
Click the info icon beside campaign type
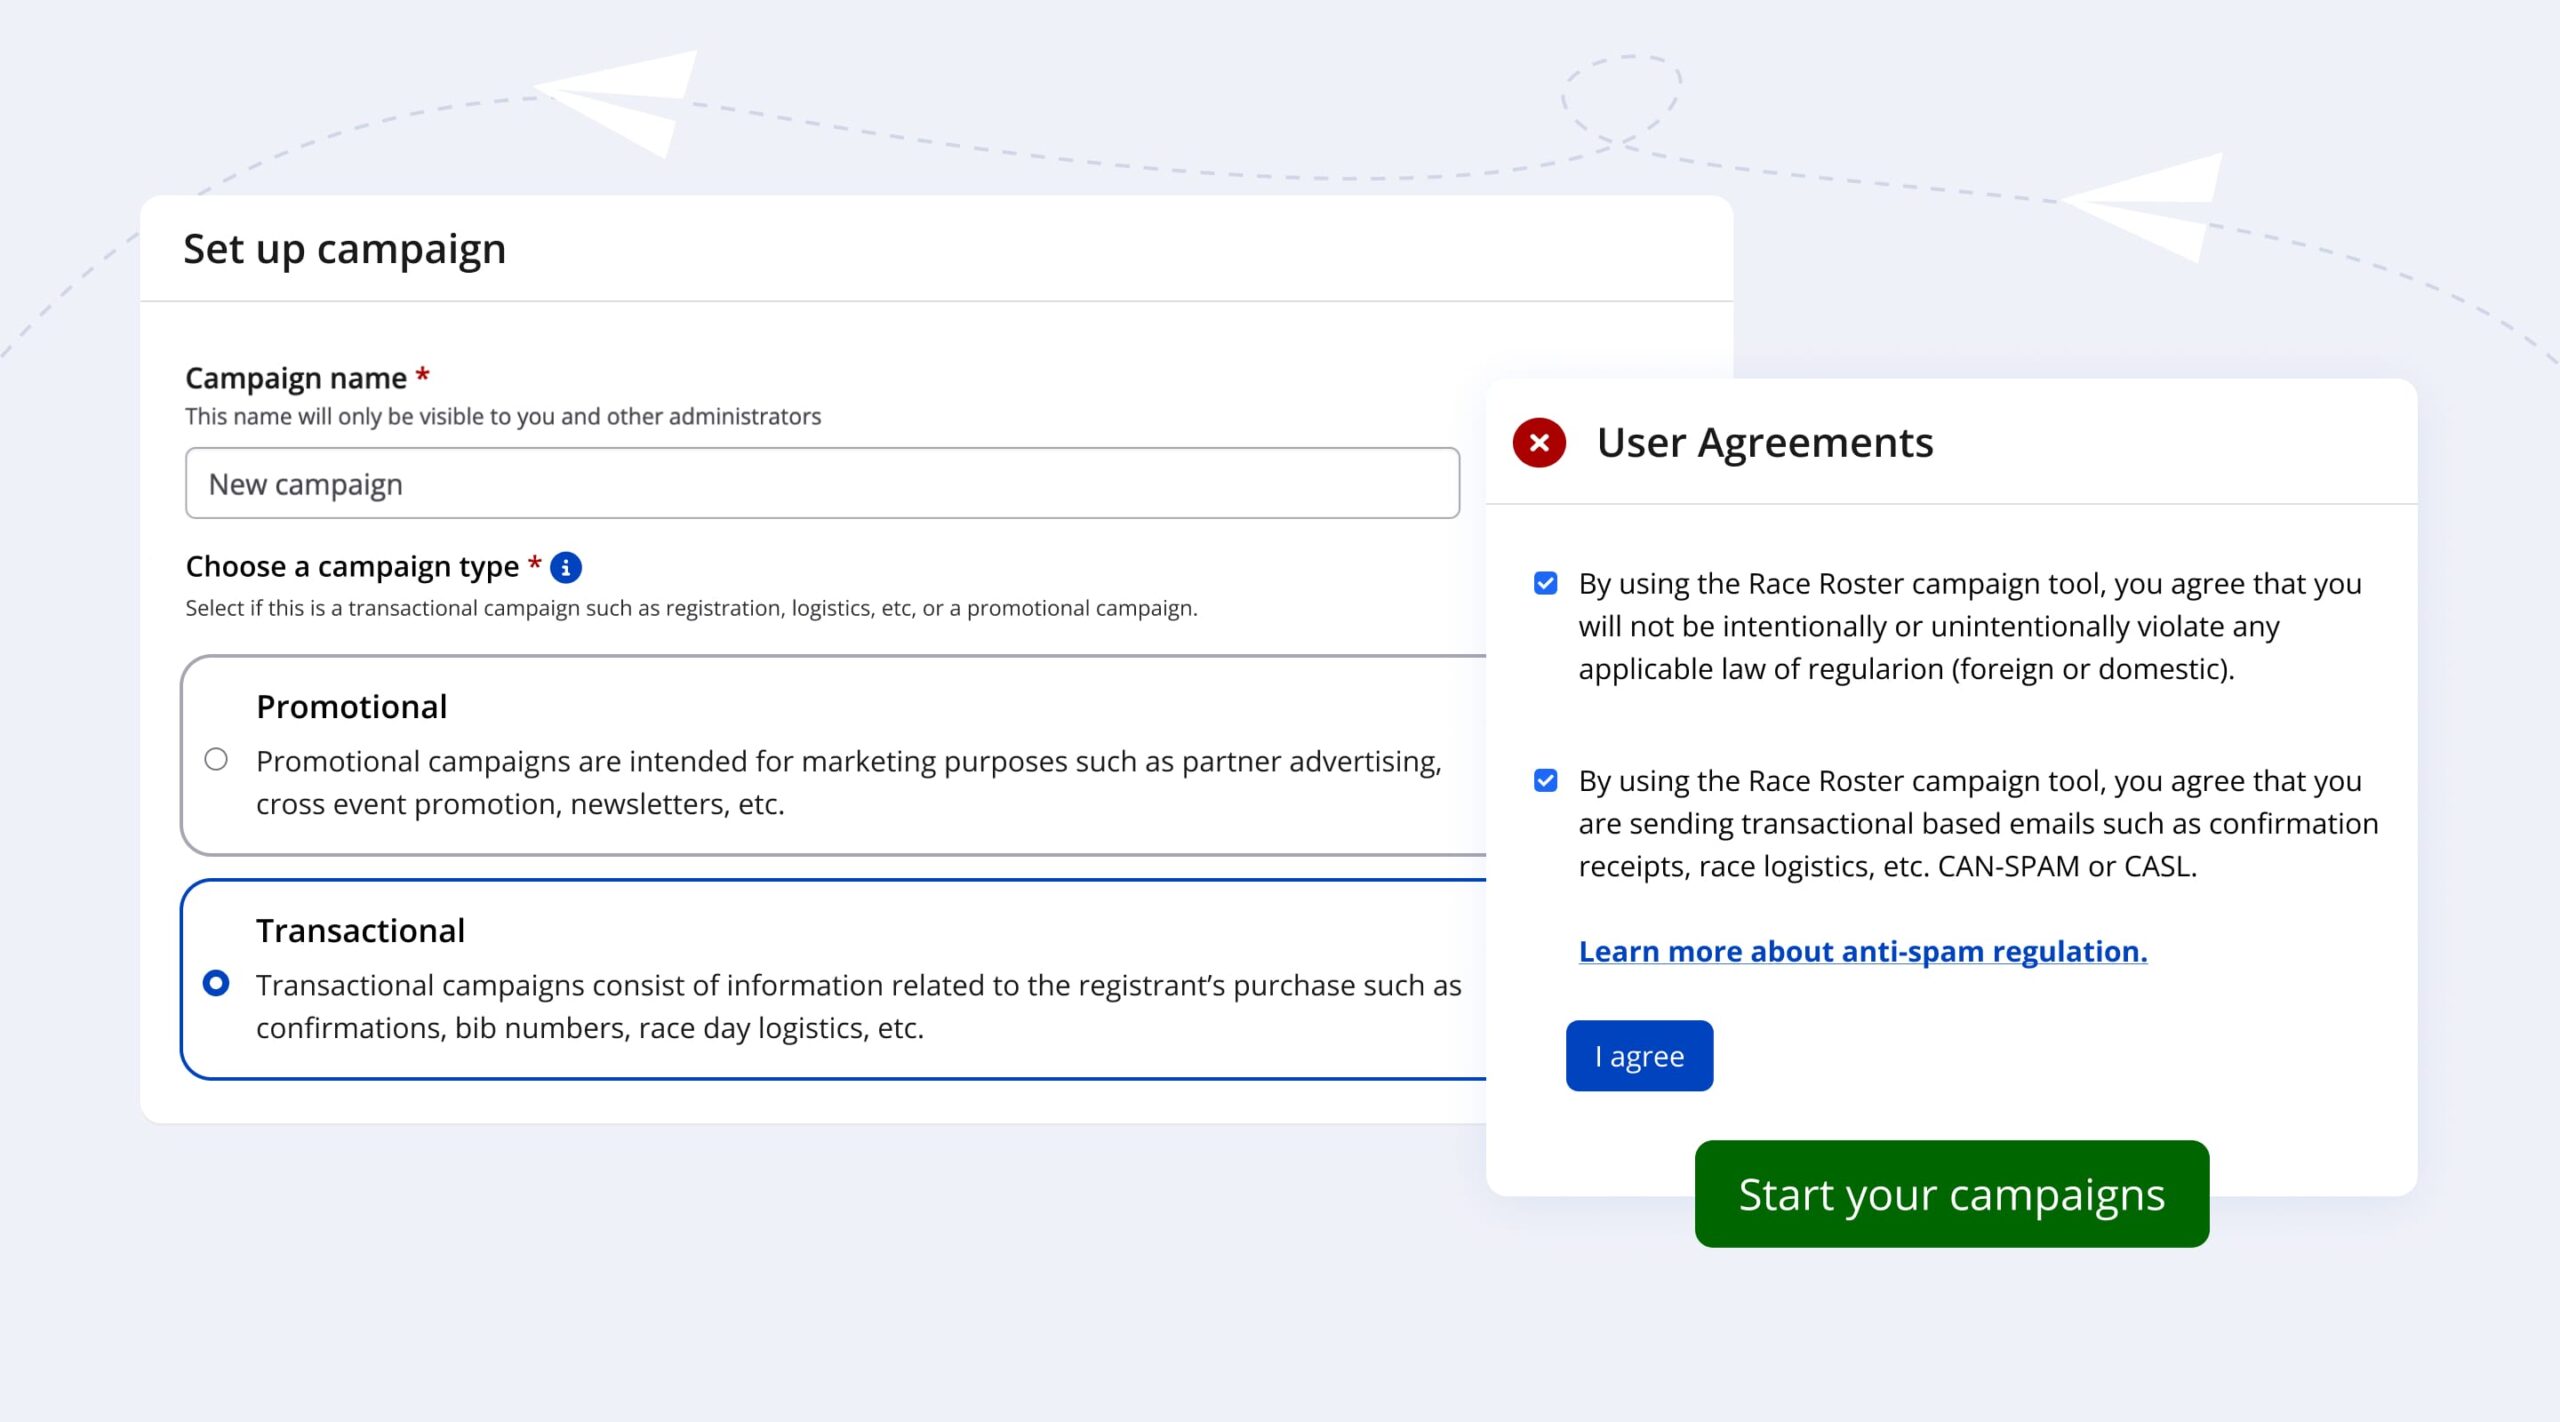pyautogui.click(x=566, y=568)
